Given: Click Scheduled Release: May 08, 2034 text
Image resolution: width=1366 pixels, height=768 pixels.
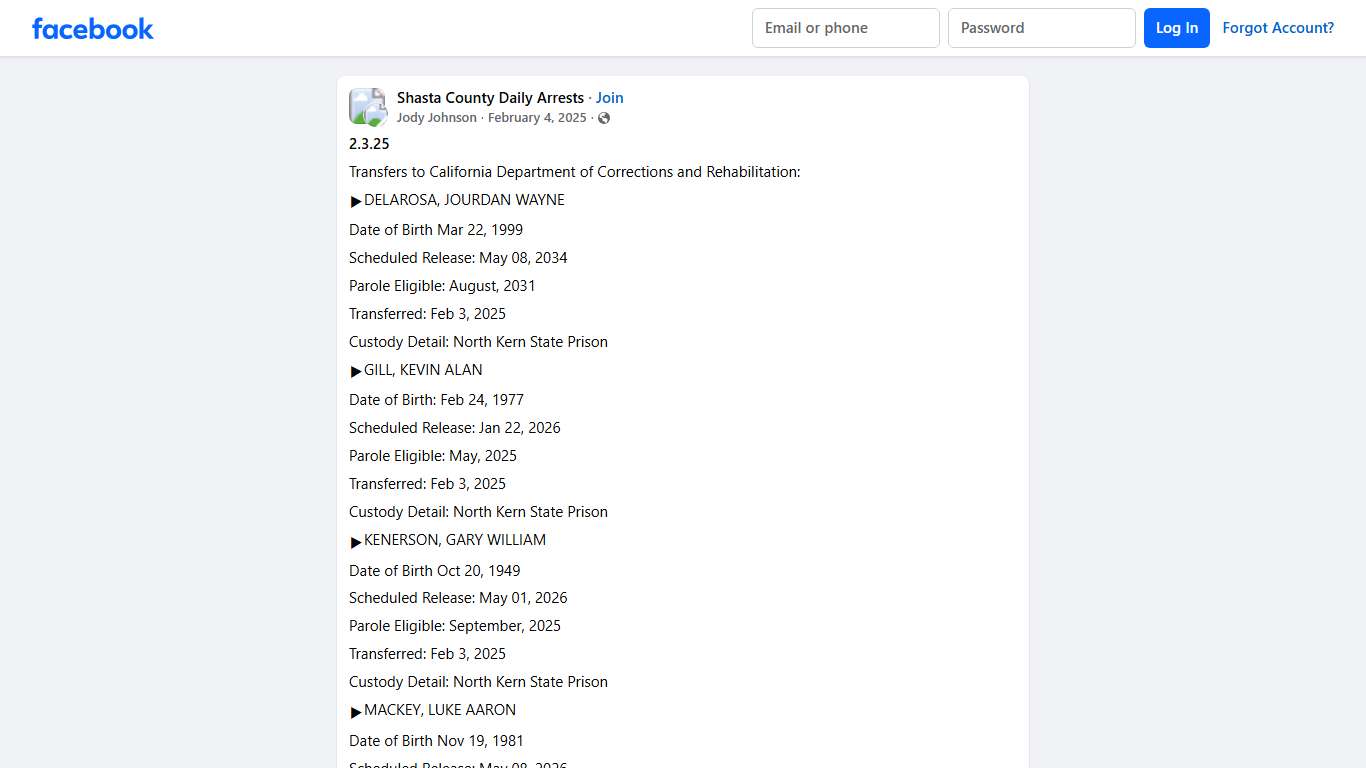Looking at the screenshot, I should (458, 257).
